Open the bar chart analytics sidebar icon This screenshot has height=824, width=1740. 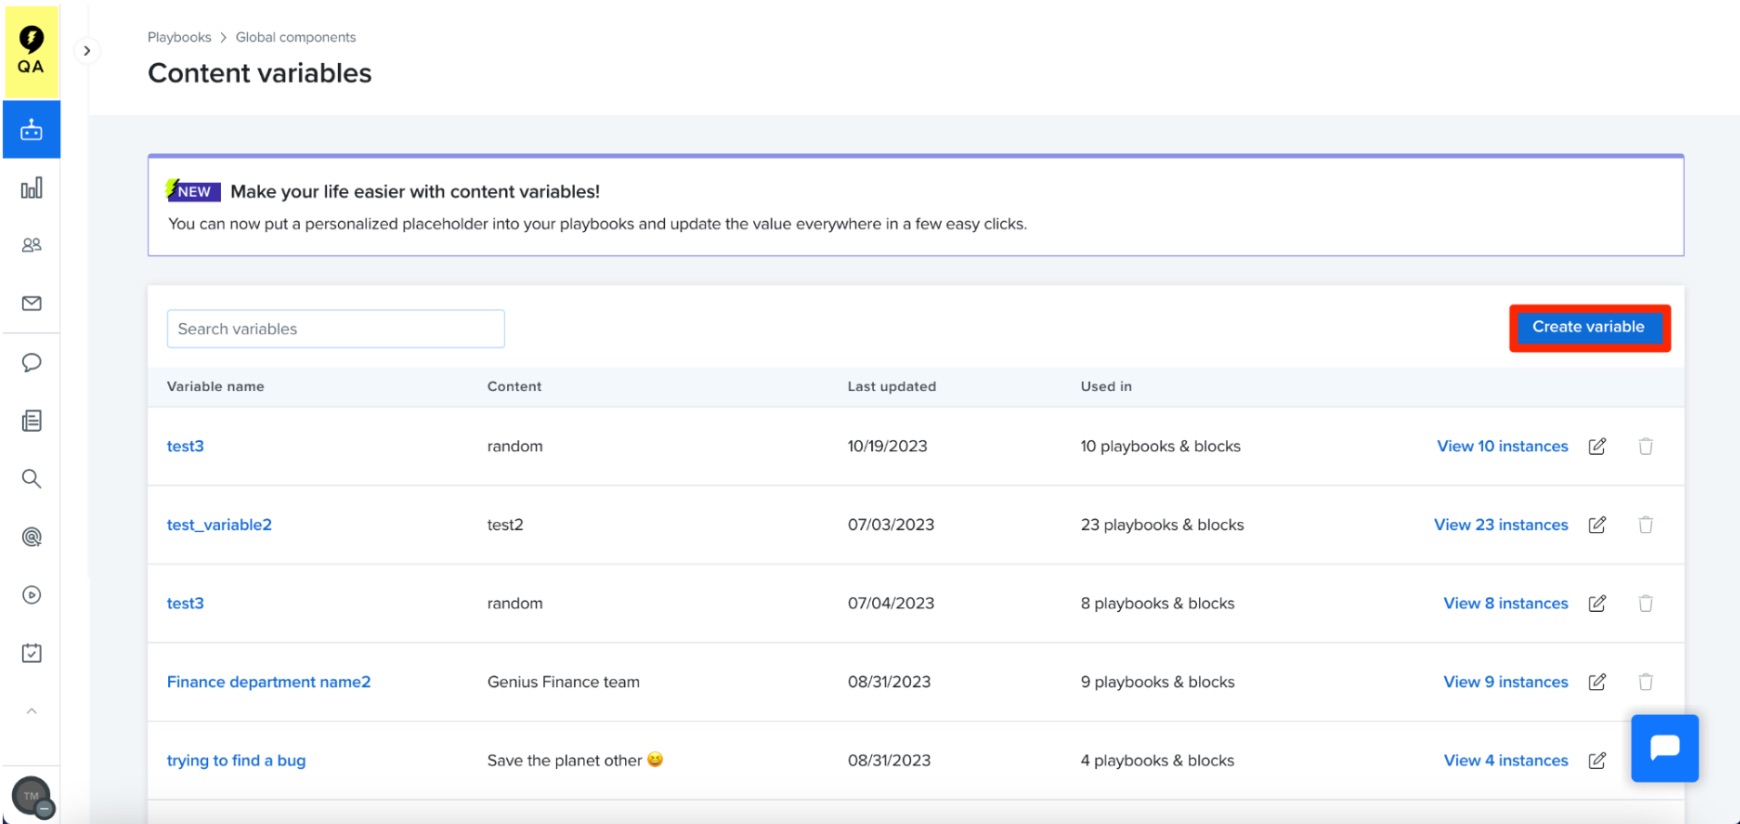pos(32,188)
